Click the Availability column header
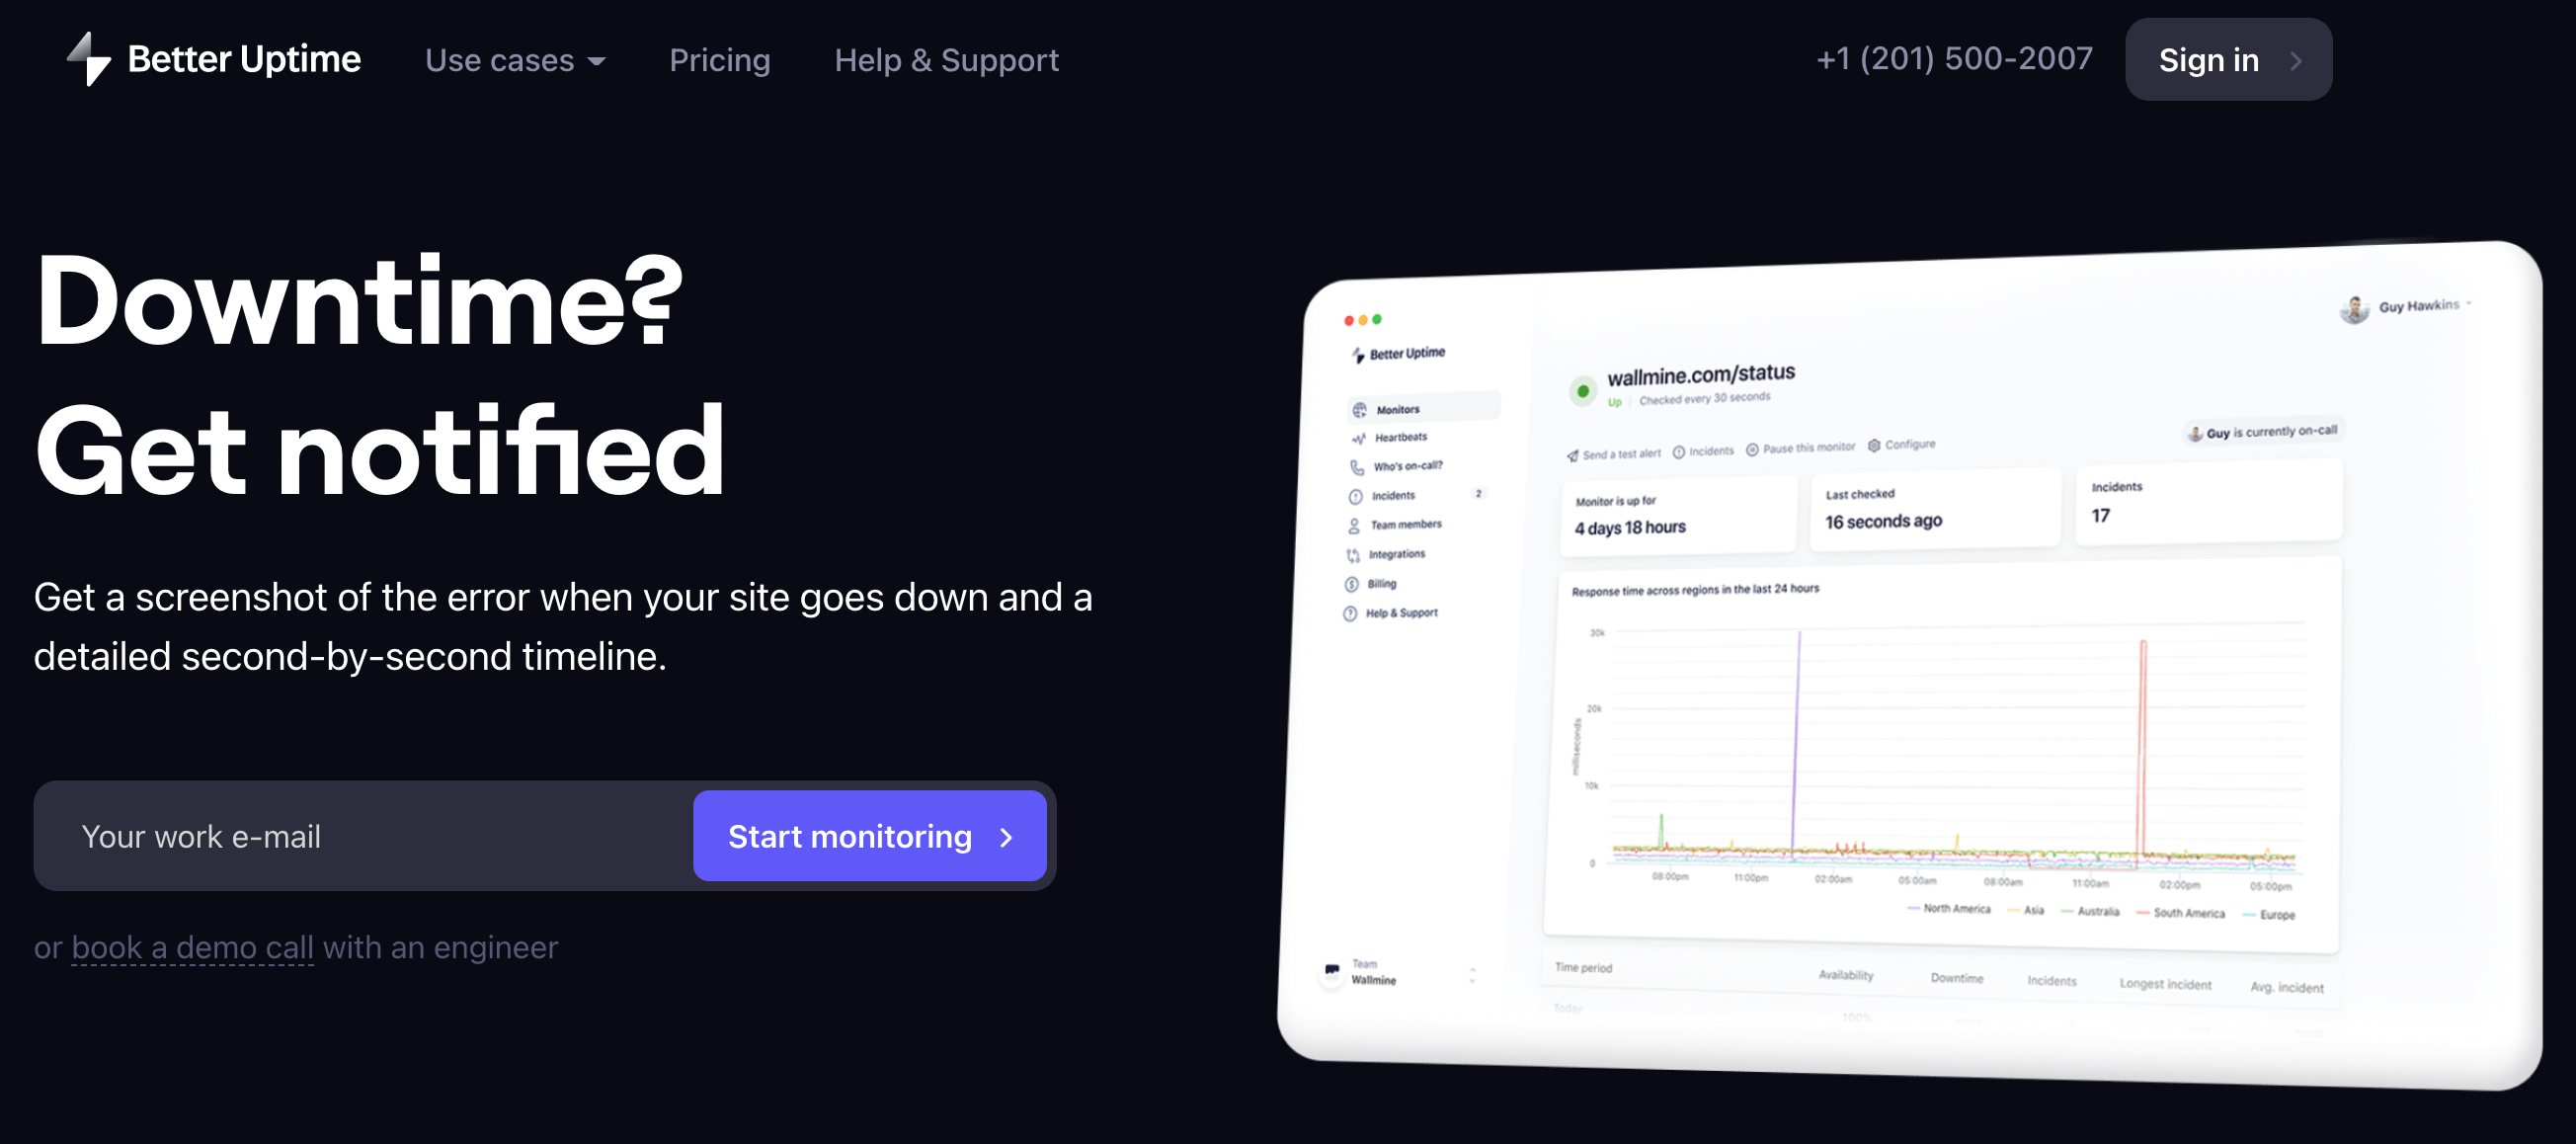 click(x=1846, y=974)
